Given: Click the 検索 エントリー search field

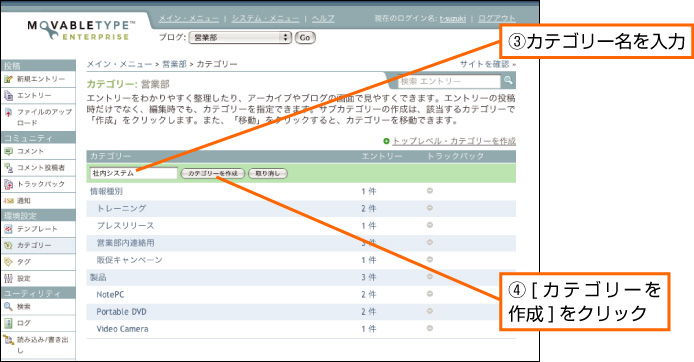Looking at the screenshot, I should (449, 81).
